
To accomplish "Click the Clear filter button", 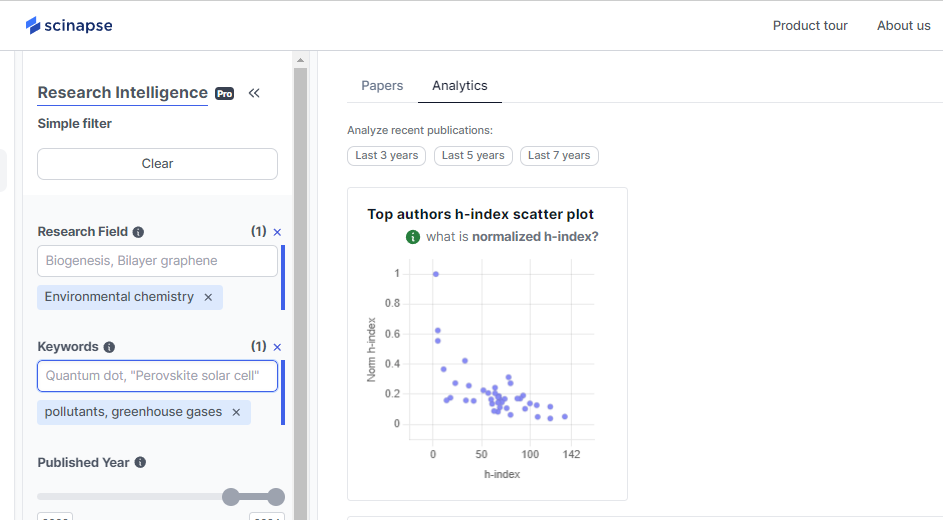I will (x=158, y=164).
